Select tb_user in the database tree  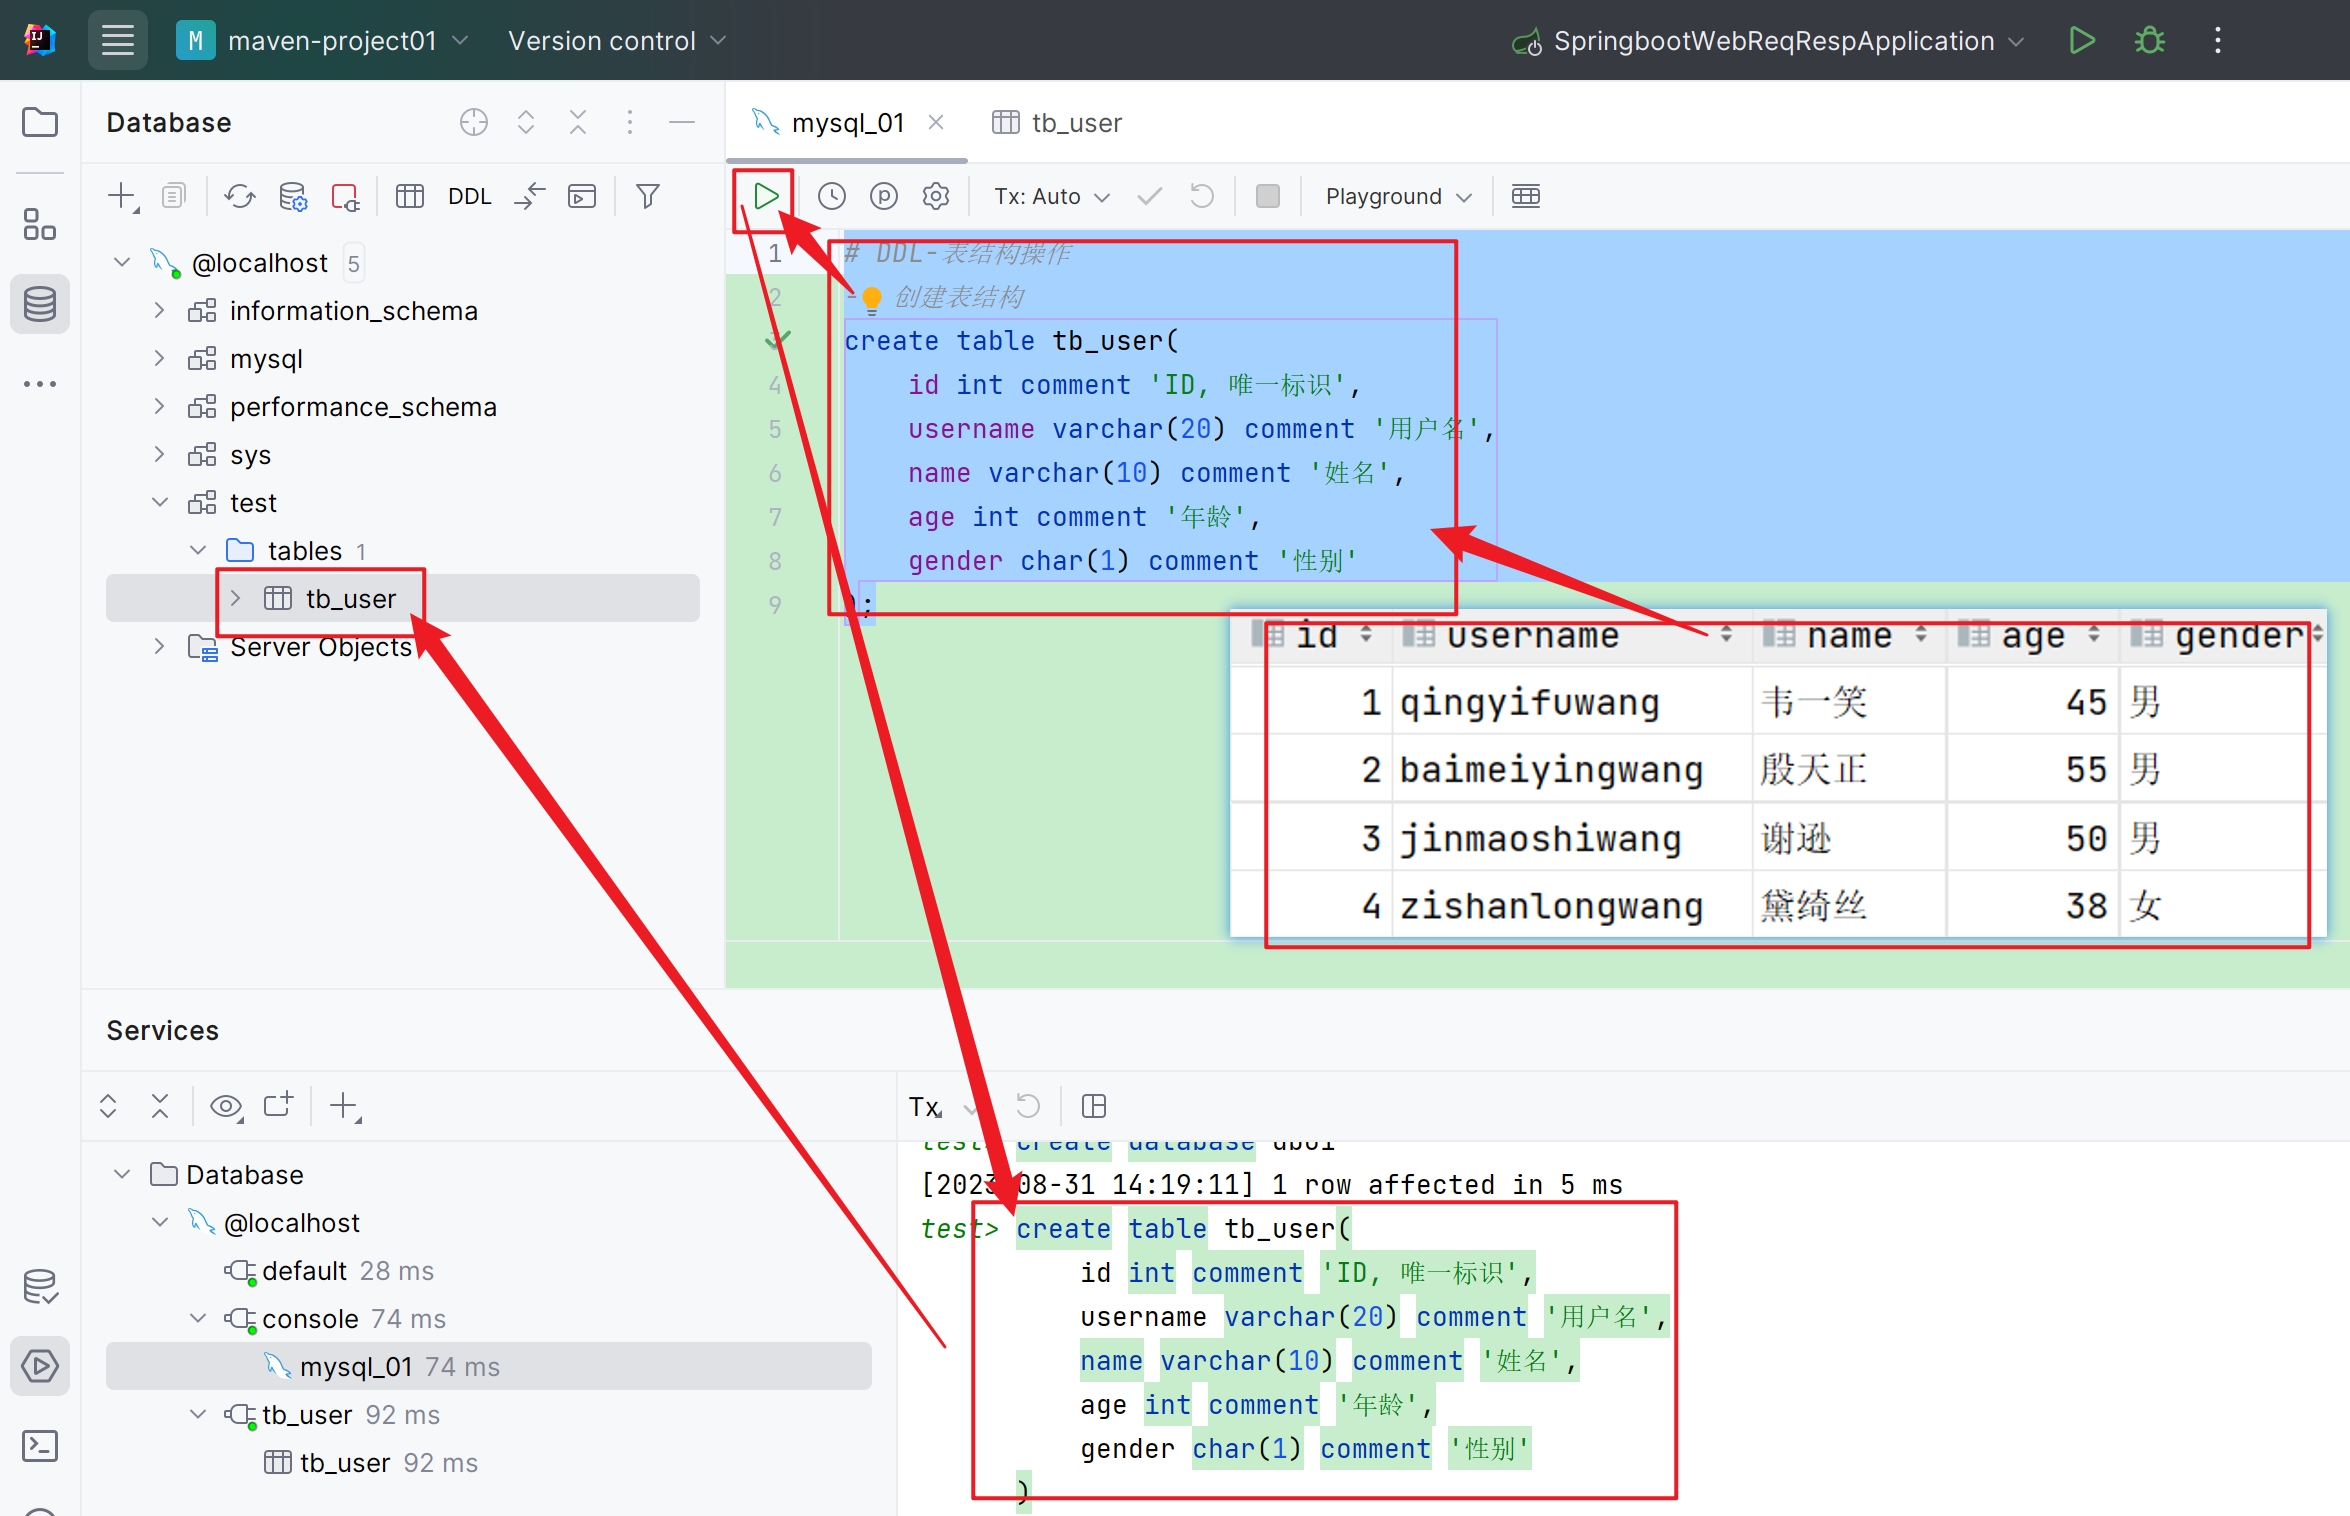[349, 598]
